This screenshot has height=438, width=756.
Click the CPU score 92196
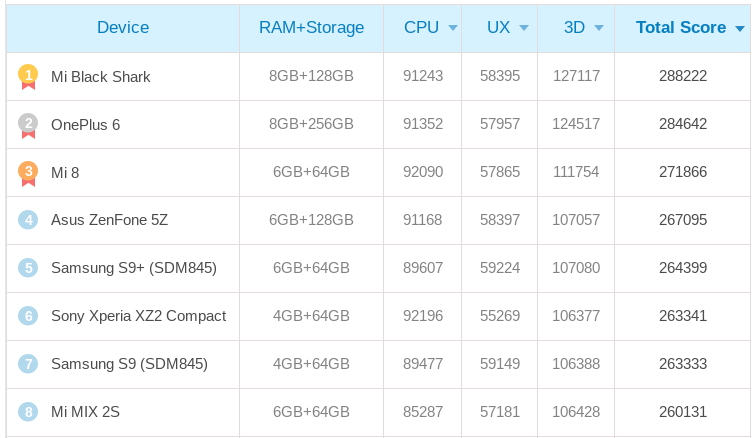[x=423, y=316]
